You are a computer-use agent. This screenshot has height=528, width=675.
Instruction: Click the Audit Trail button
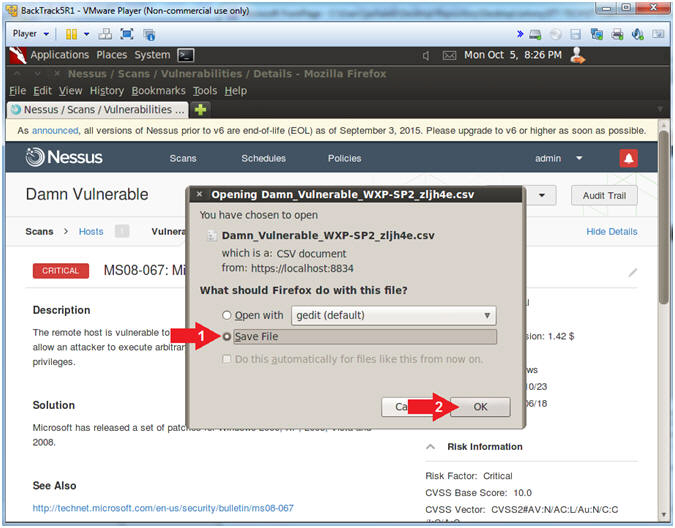coord(604,196)
